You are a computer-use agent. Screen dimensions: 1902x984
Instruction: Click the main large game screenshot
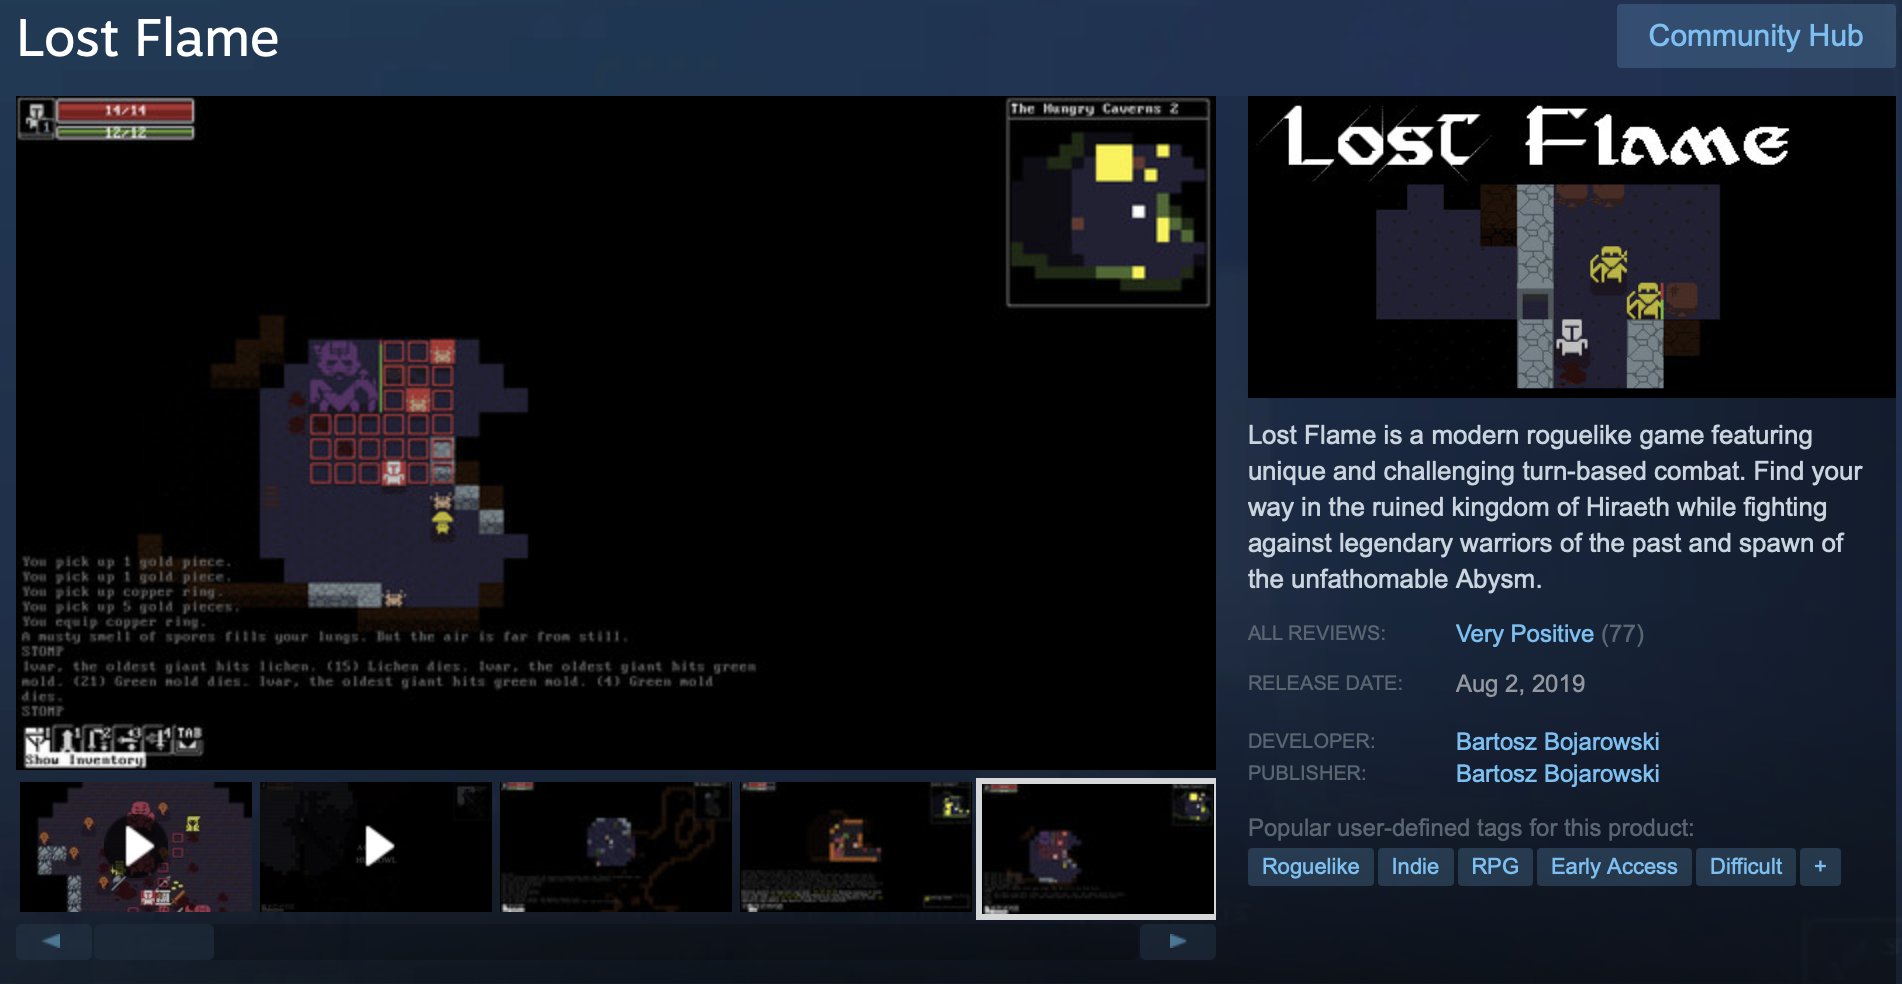pyautogui.click(x=616, y=433)
